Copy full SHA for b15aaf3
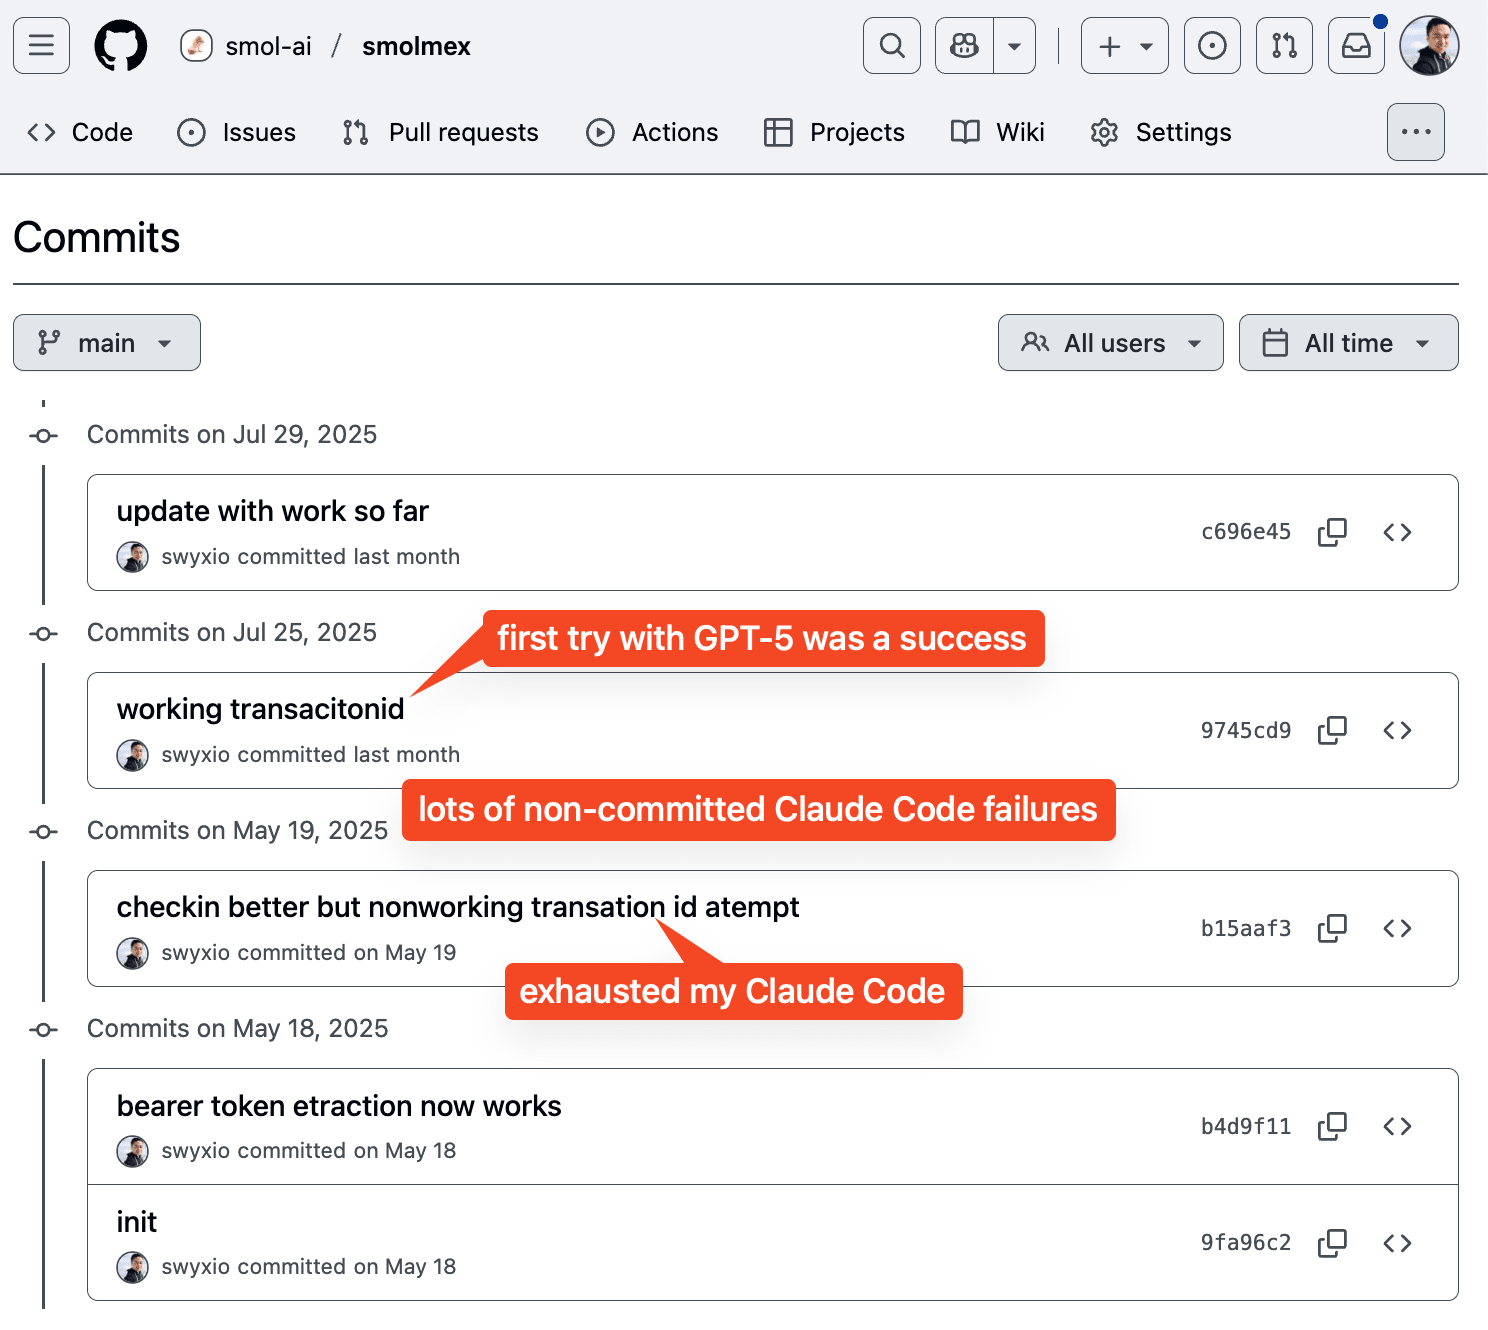Image resolution: width=1488 pixels, height=1330 pixels. [1332, 928]
